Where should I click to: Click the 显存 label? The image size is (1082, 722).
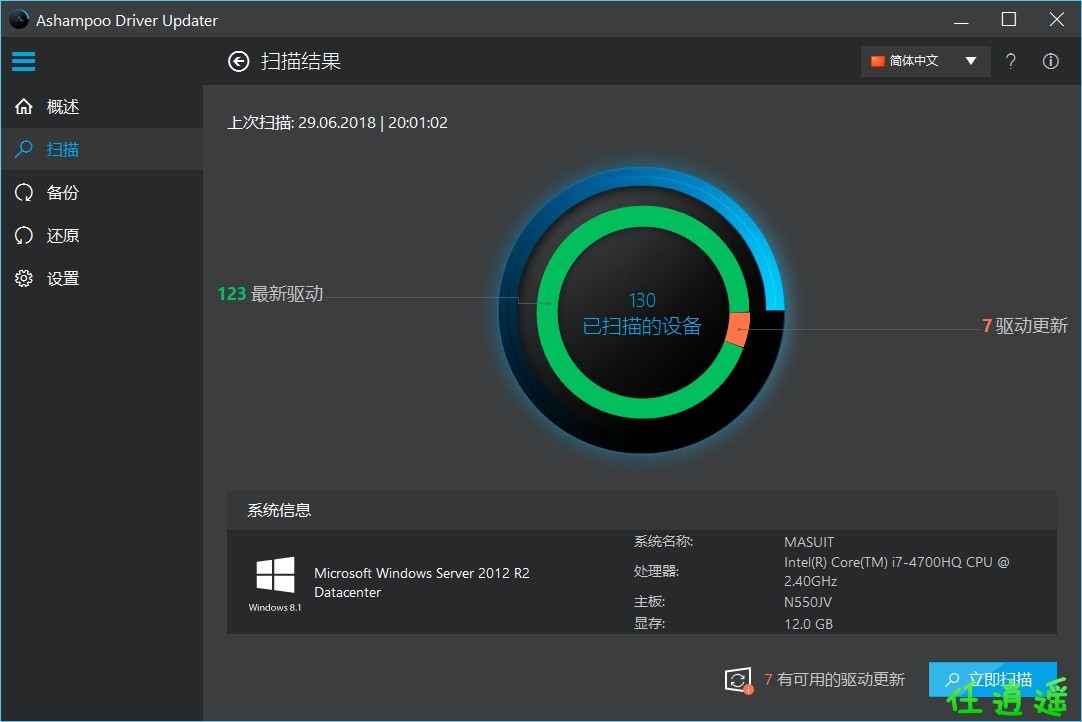(649, 624)
